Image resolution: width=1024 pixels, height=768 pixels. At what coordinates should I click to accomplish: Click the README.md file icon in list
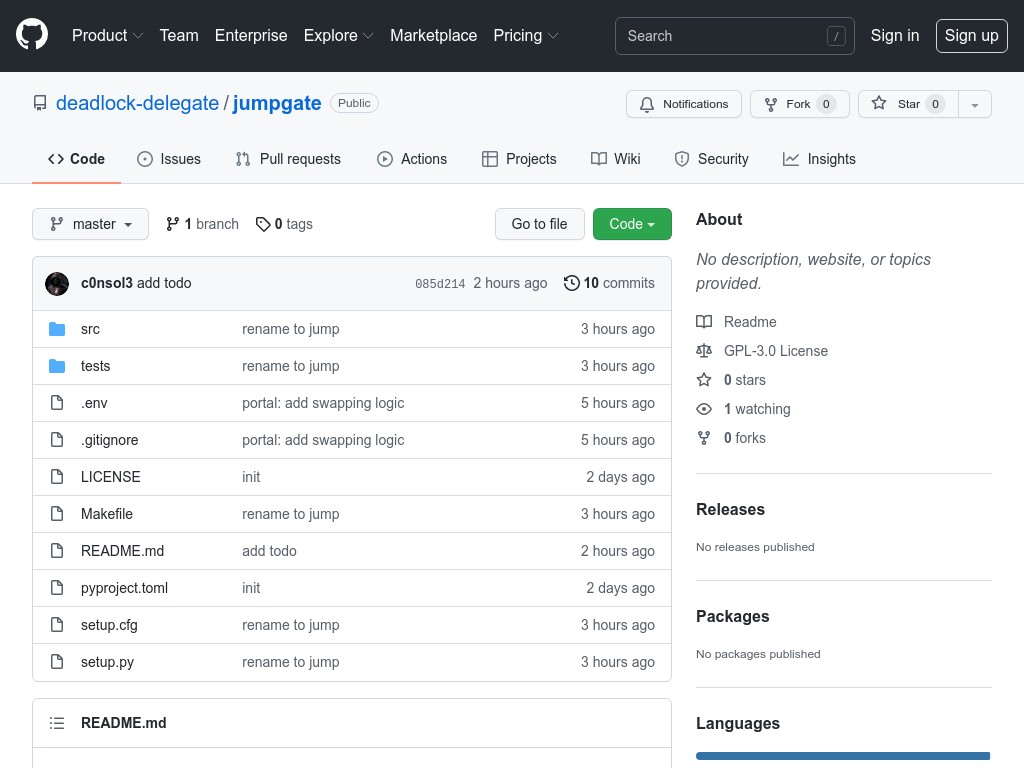(57, 551)
